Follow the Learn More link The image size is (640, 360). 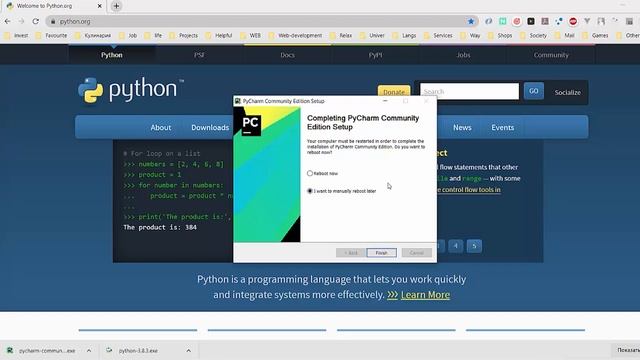[425, 295]
